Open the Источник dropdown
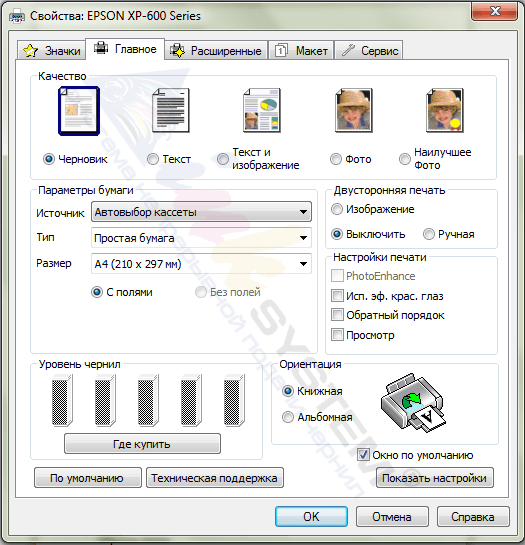The height and width of the screenshot is (545, 525). (x=201, y=212)
